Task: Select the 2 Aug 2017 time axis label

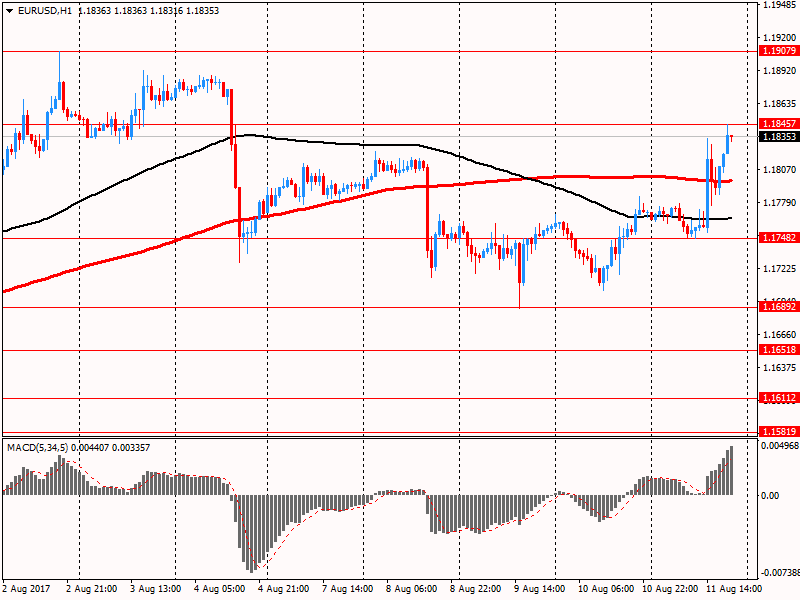Action: (27, 589)
